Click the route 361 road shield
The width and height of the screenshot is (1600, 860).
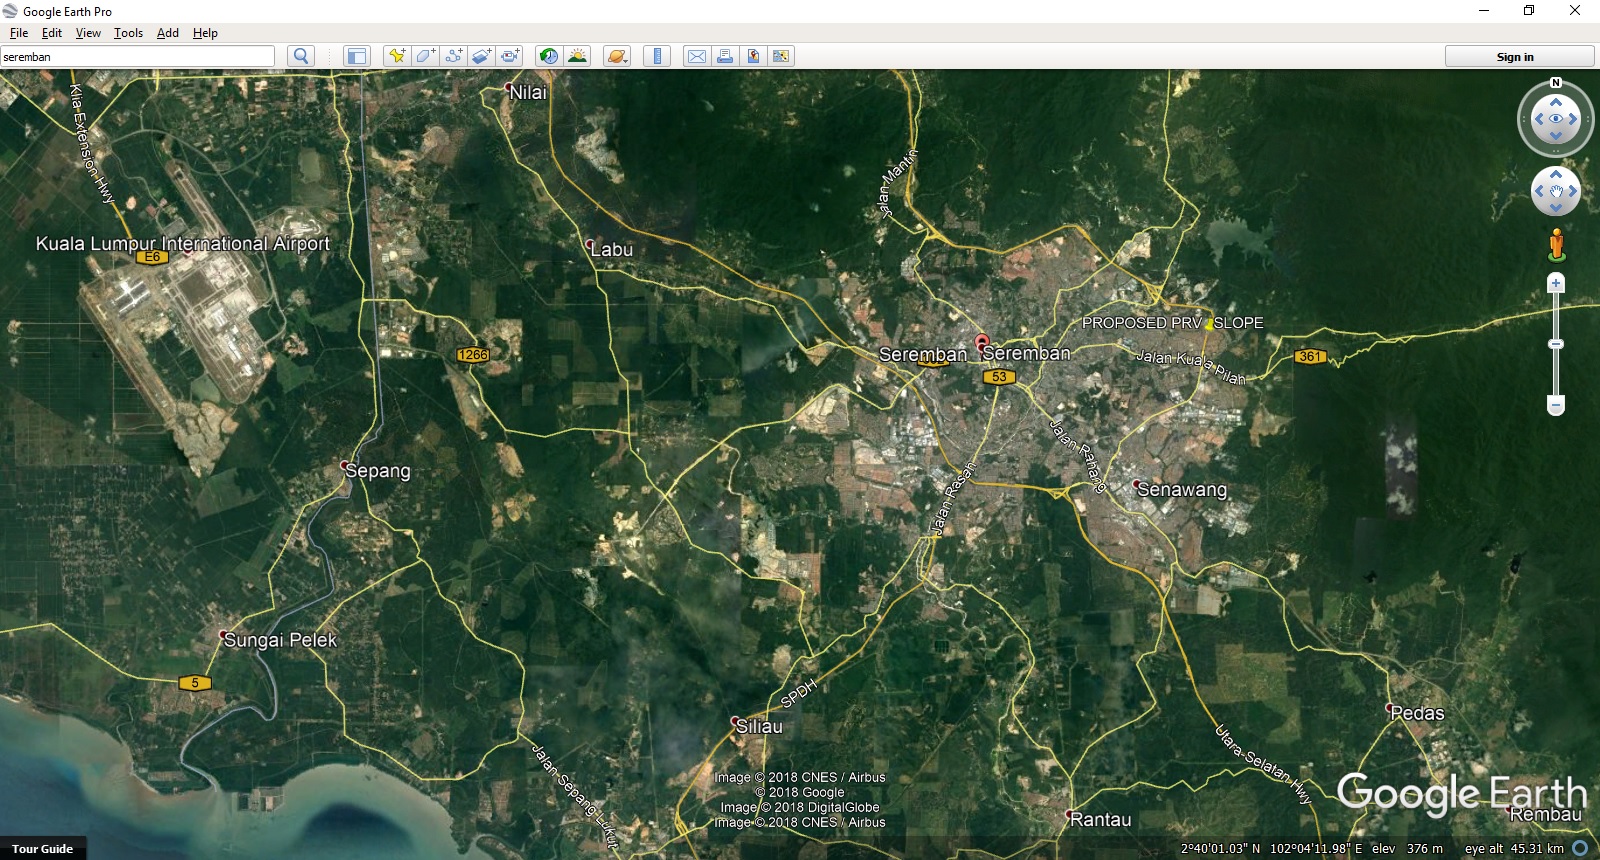(1310, 356)
